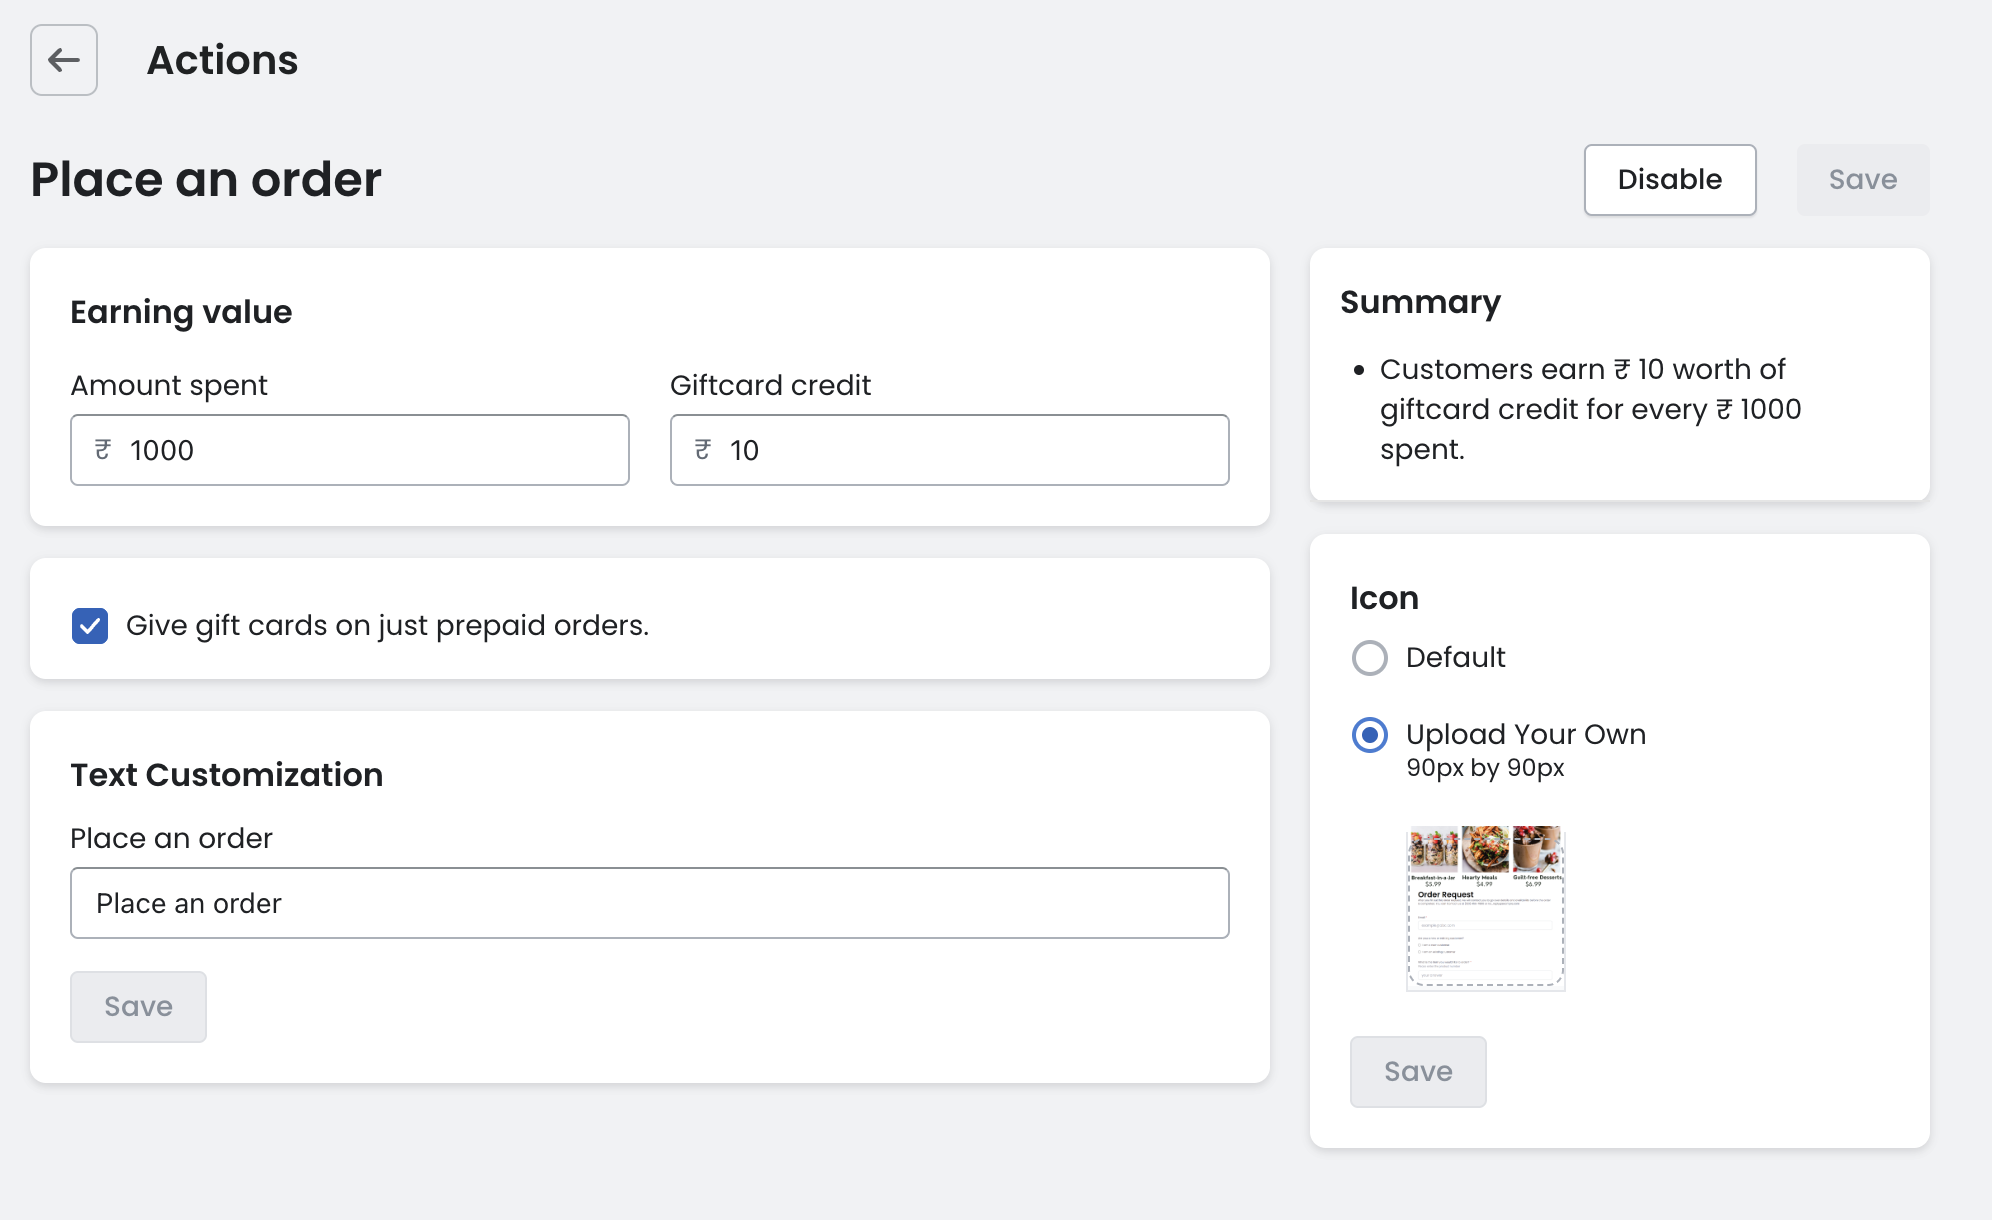
Task: Click the back arrow button
Action: (x=64, y=60)
